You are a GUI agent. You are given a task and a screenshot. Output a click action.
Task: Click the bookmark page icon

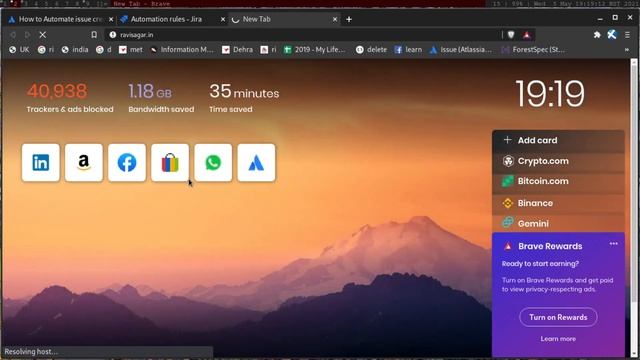pos(94,35)
